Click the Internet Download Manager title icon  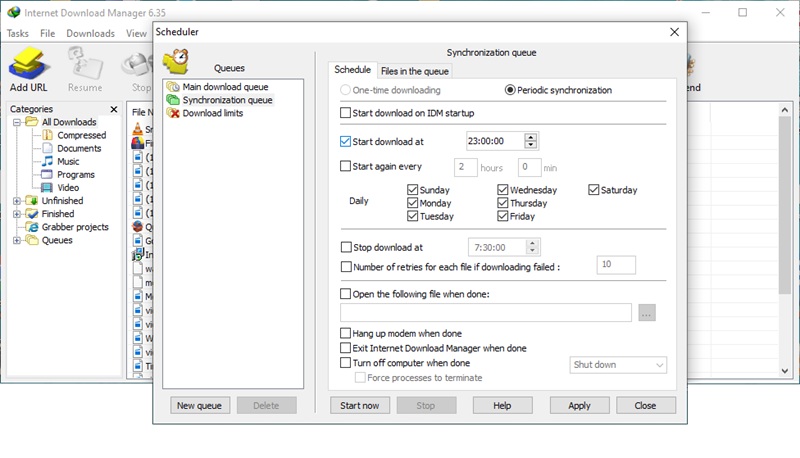(x=14, y=12)
